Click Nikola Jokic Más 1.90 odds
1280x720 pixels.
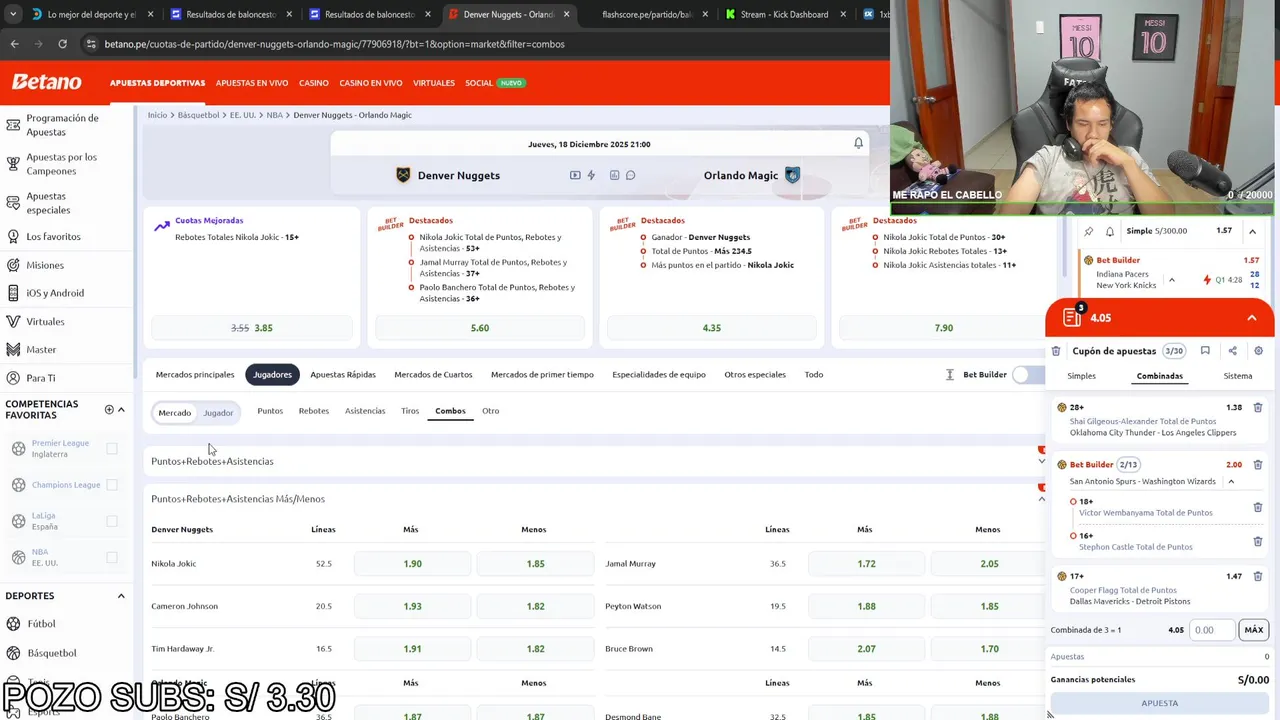tap(412, 564)
